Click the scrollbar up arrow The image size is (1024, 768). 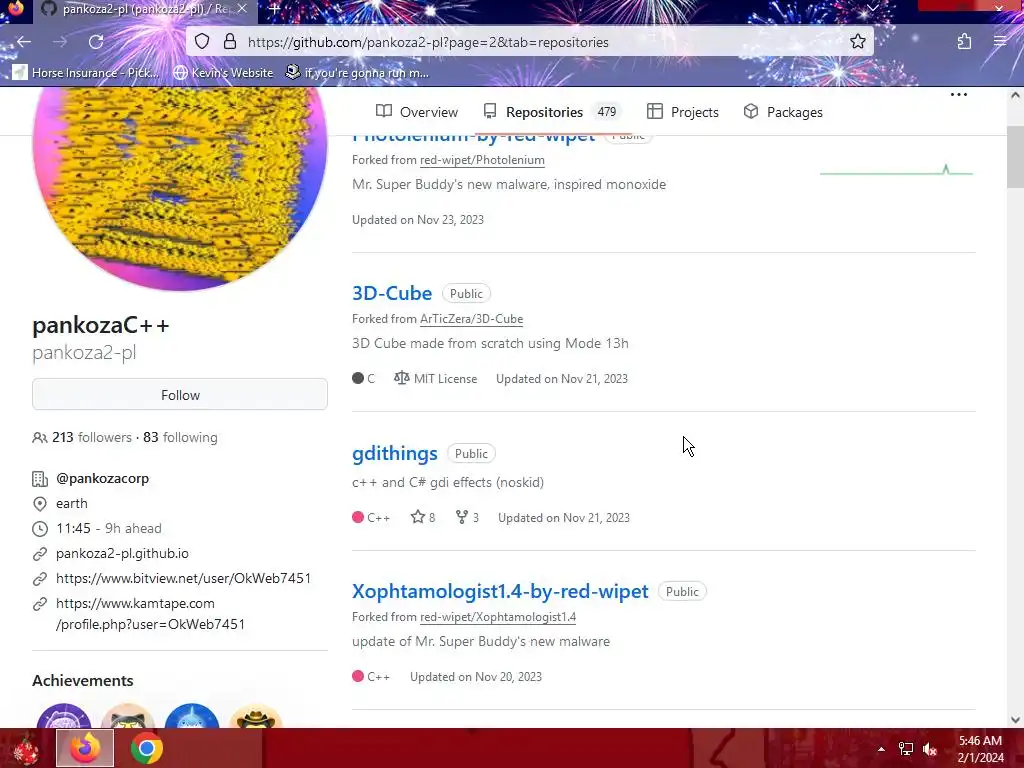click(1016, 95)
